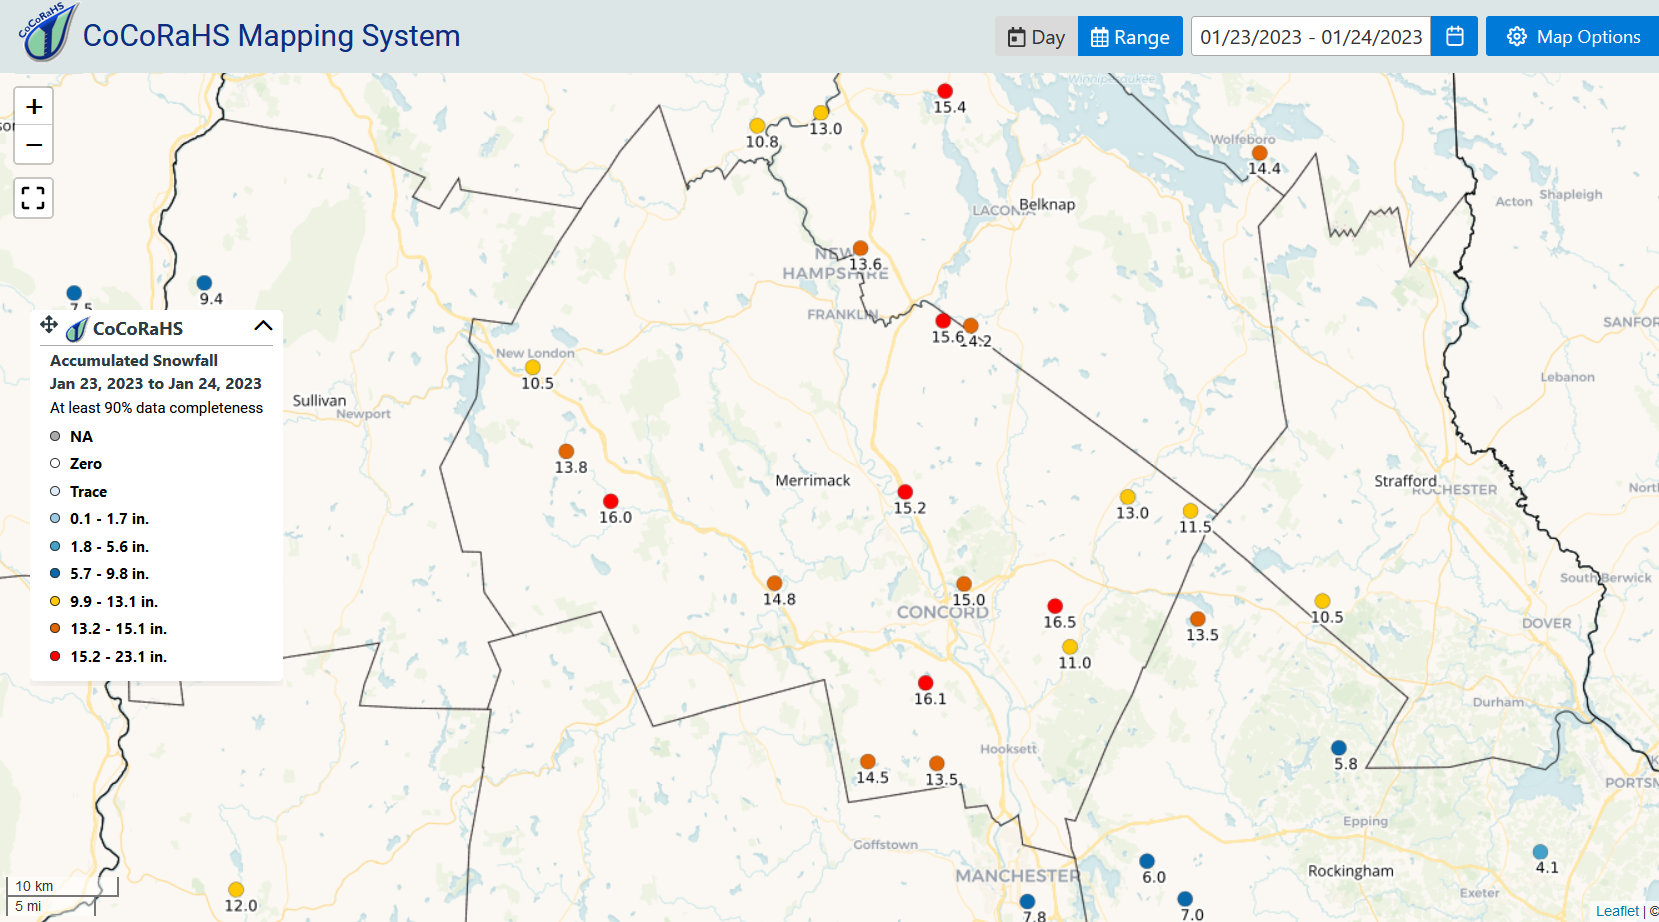Click the 14.5 orange station marker
Viewport: 1659px width, 922px height.
coord(868,762)
